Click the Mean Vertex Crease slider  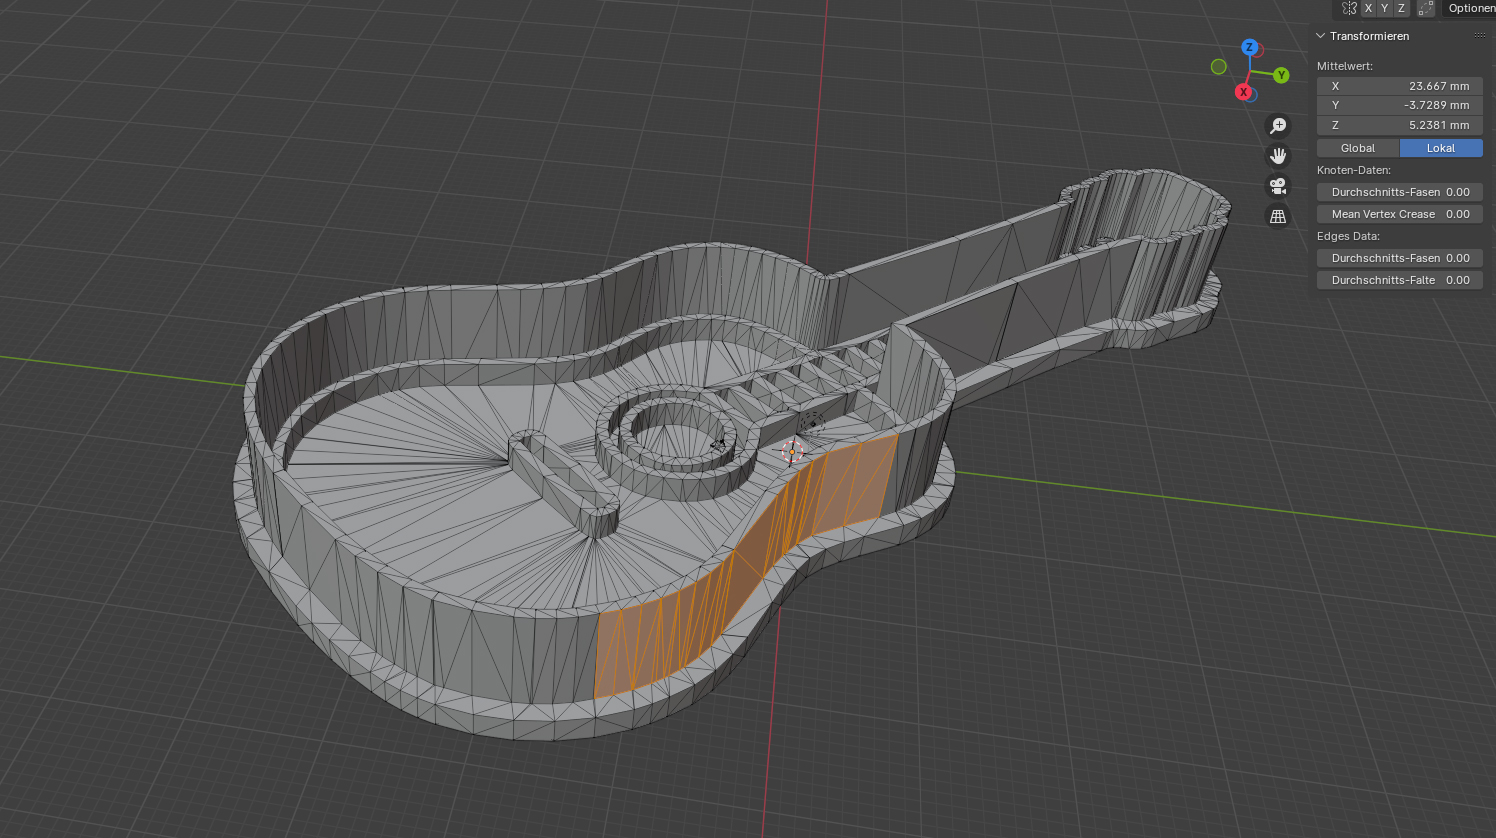pyautogui.click(x=1399, y=214)
